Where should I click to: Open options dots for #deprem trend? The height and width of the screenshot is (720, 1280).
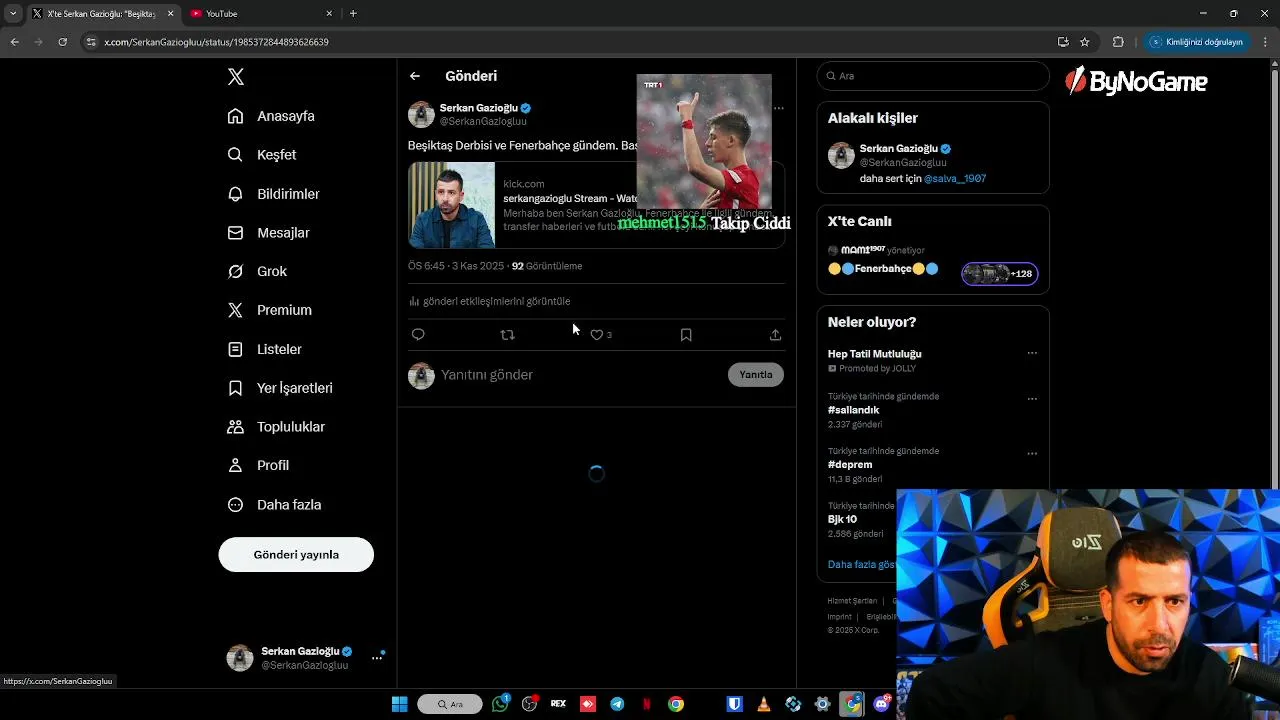(x=1032, y=454)
